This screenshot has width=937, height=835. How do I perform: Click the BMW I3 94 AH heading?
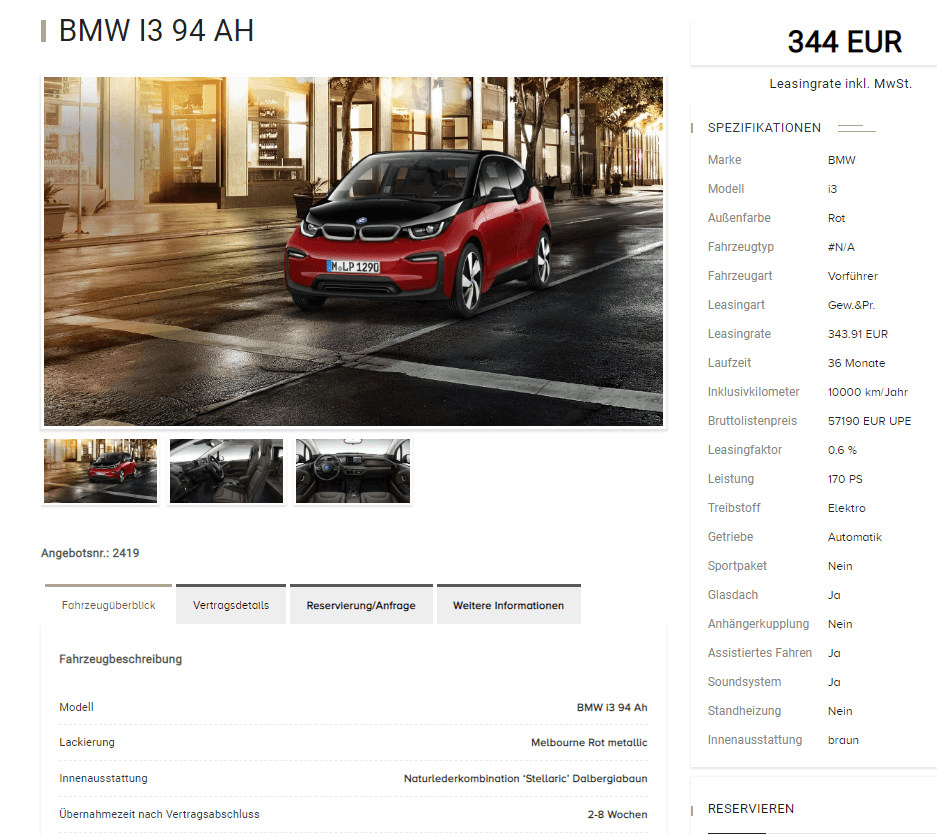157,30
